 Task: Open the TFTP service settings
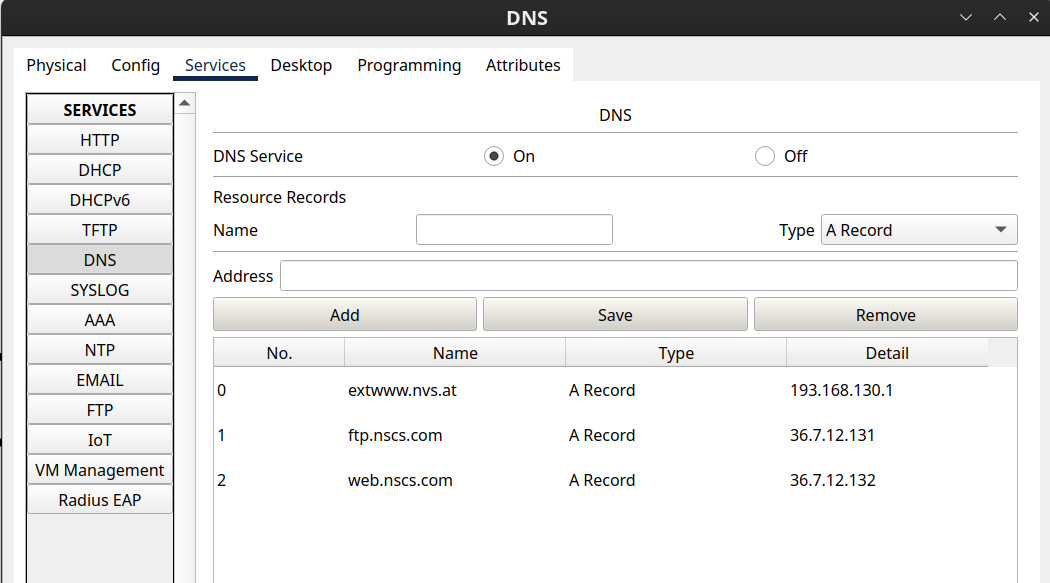[x=100, y=230]
